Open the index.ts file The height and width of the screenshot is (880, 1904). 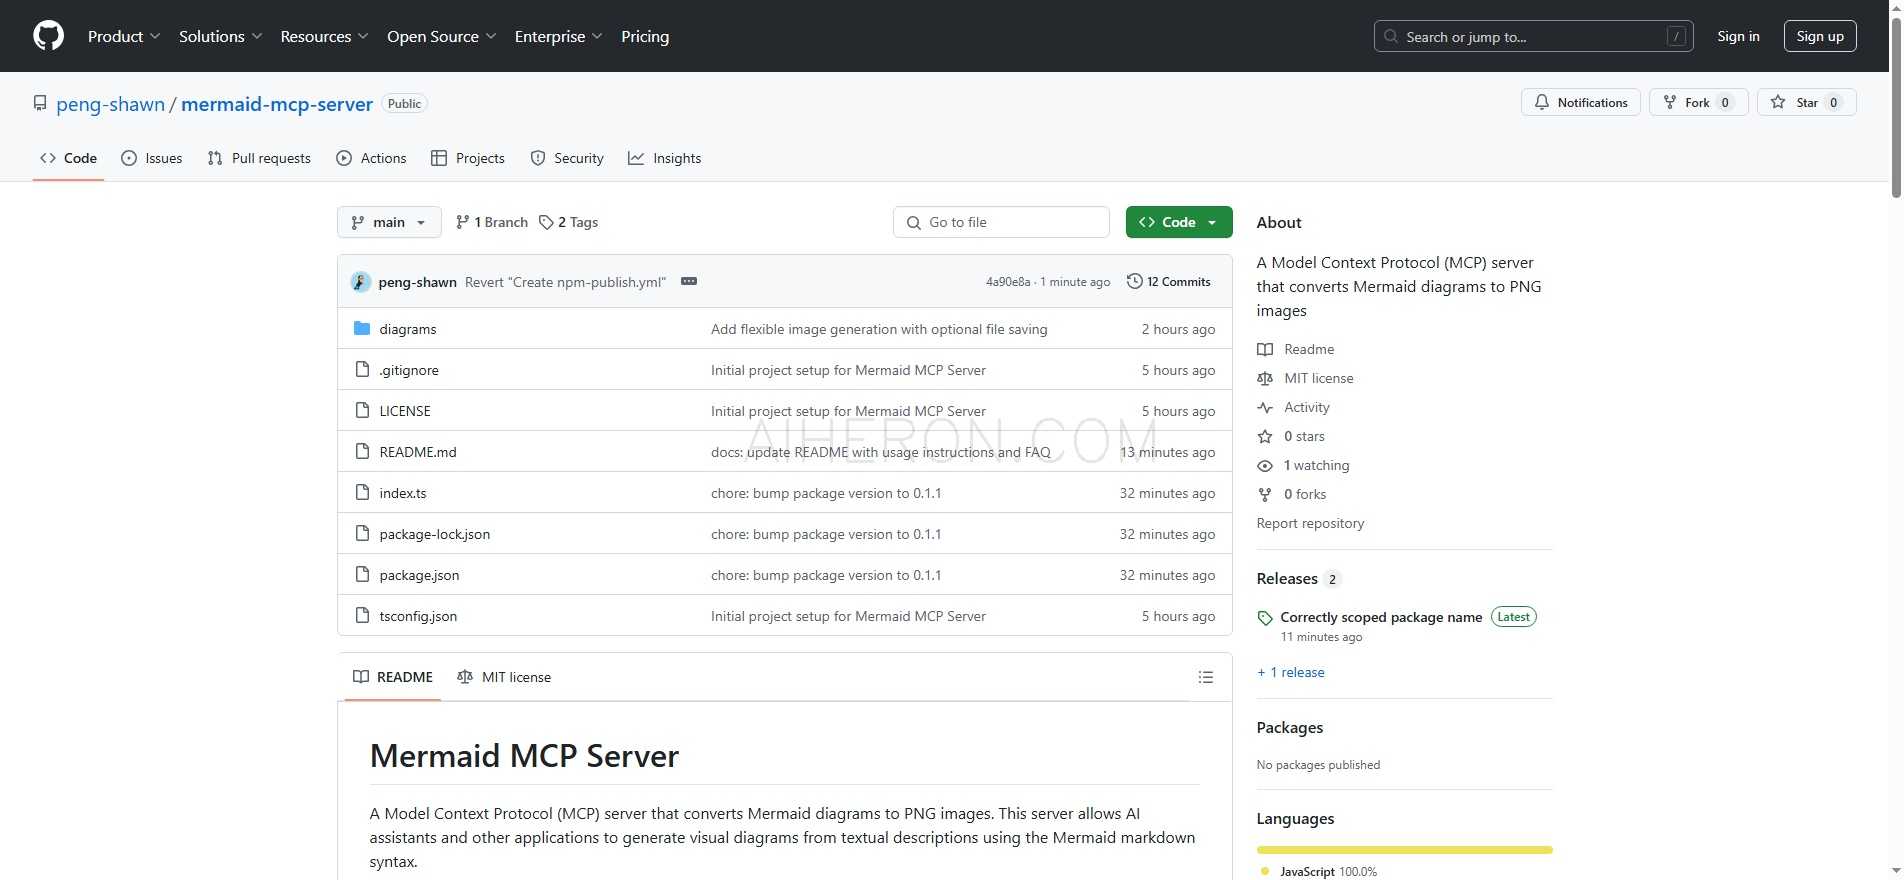coord(403,493)
